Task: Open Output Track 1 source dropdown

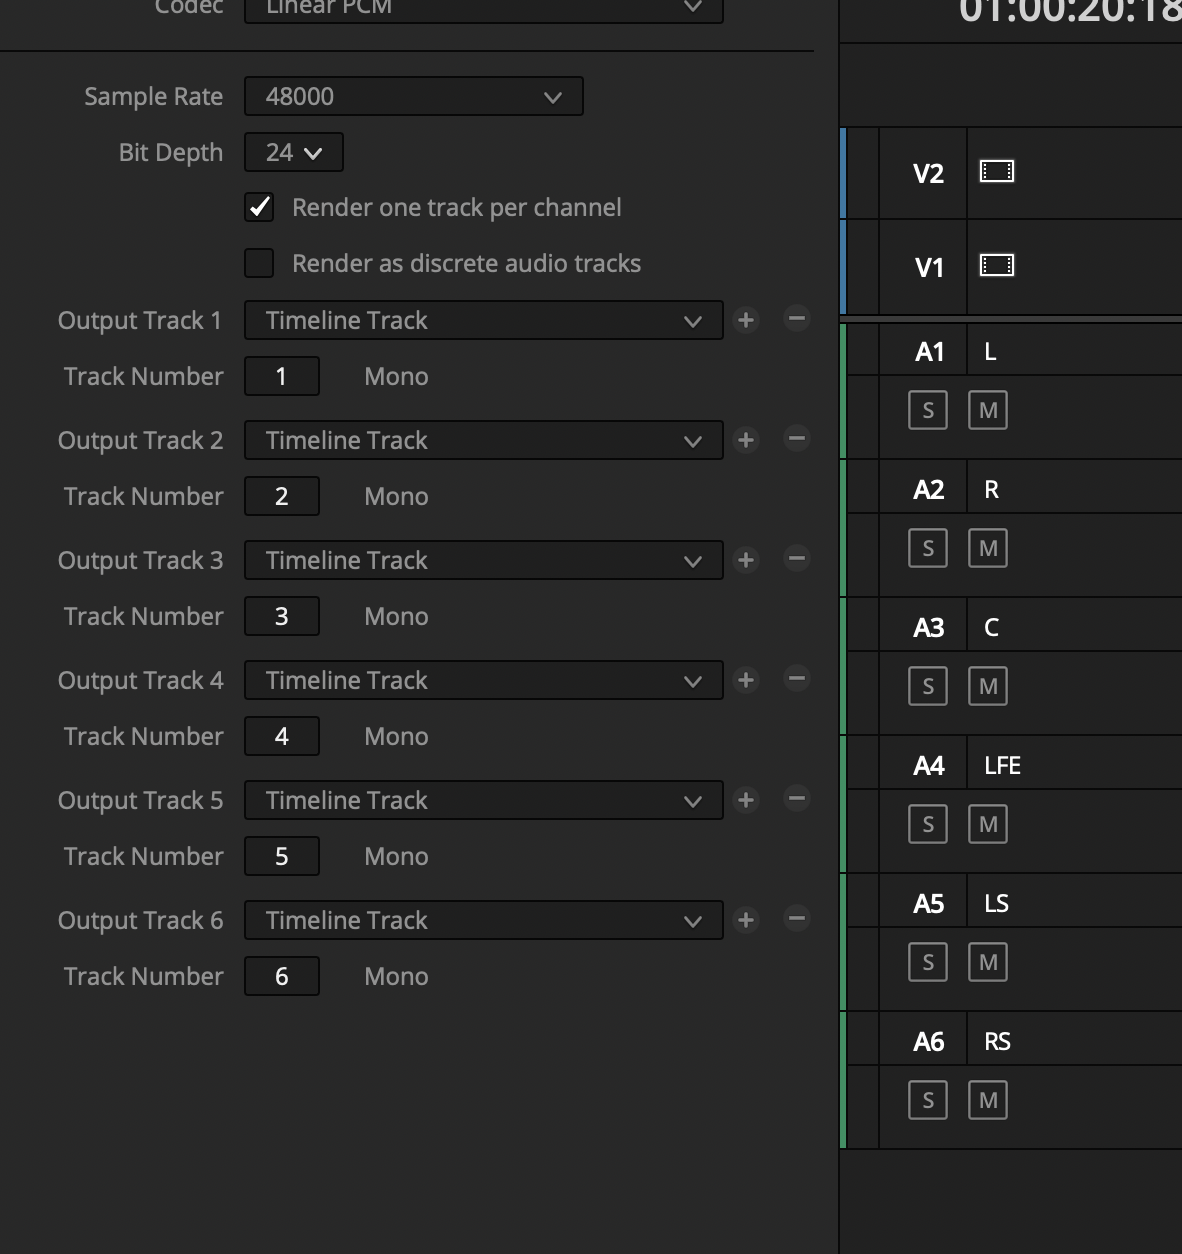Action: tap(484, 320)
